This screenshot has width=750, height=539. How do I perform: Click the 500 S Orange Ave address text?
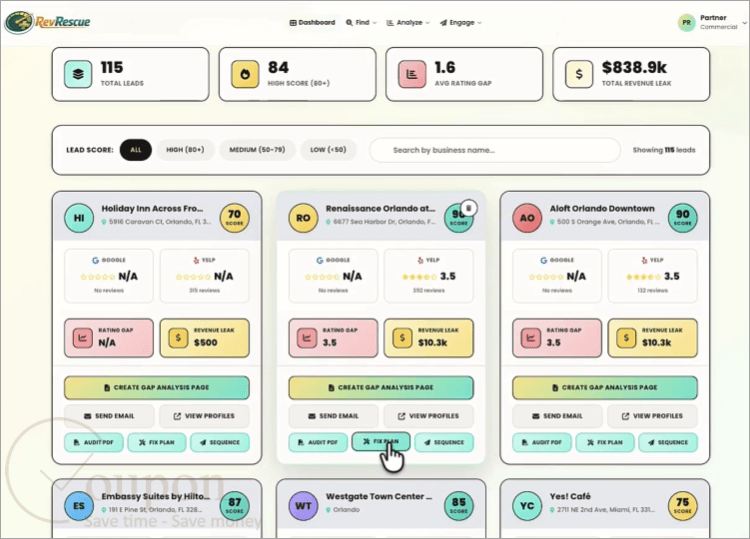click(608, 222)
